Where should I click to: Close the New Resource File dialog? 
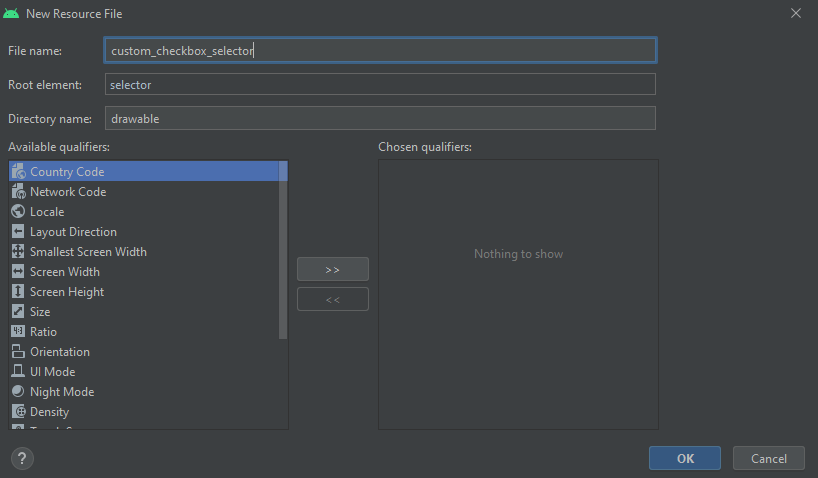[x=796, y=13]
